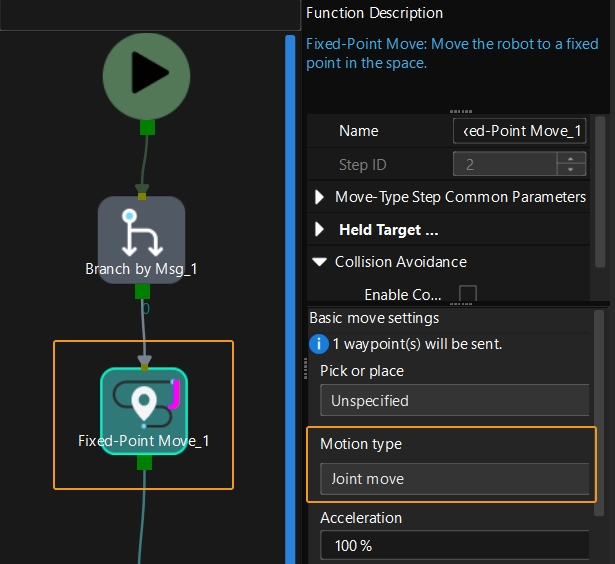Image resolution: width=615 pixels, height=564 pixels.
Task: Select the Fixed-Point Move_1 step node
Action: click(144, 411)
